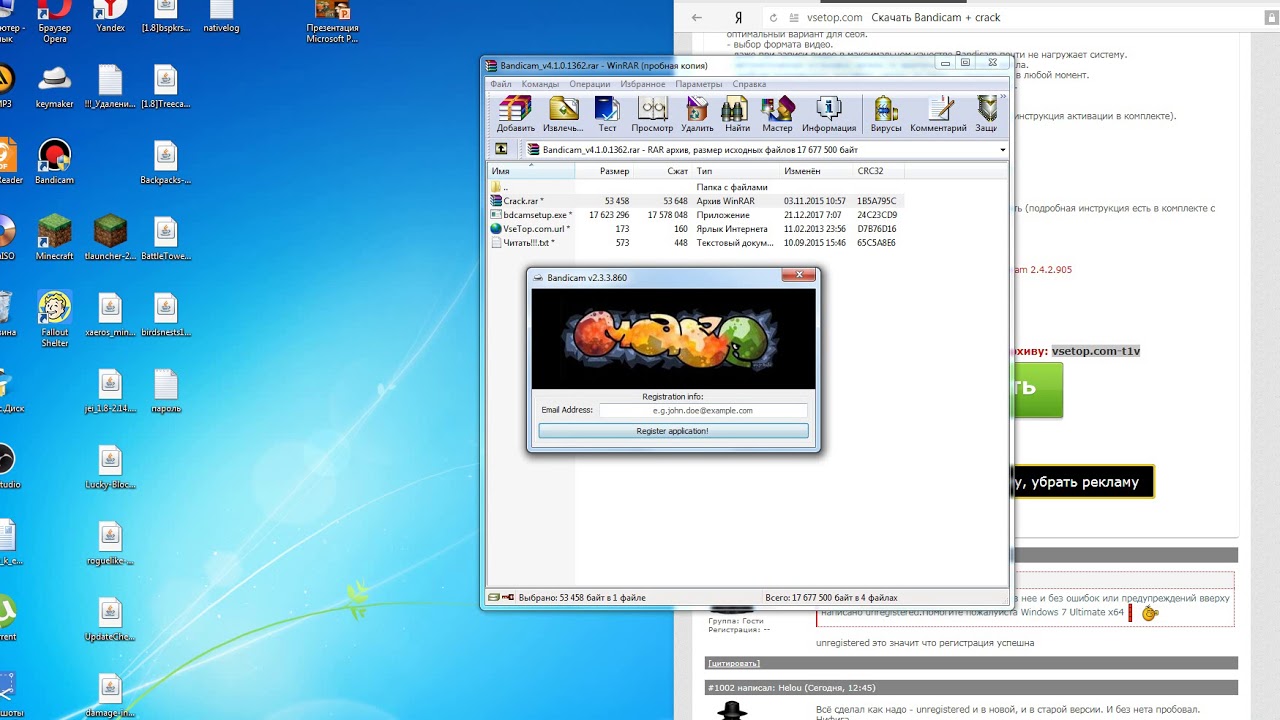The width and height of the screenshot is (1280, 720).
Task: Sort the list by the Размер column header
Action: point(604,171)
